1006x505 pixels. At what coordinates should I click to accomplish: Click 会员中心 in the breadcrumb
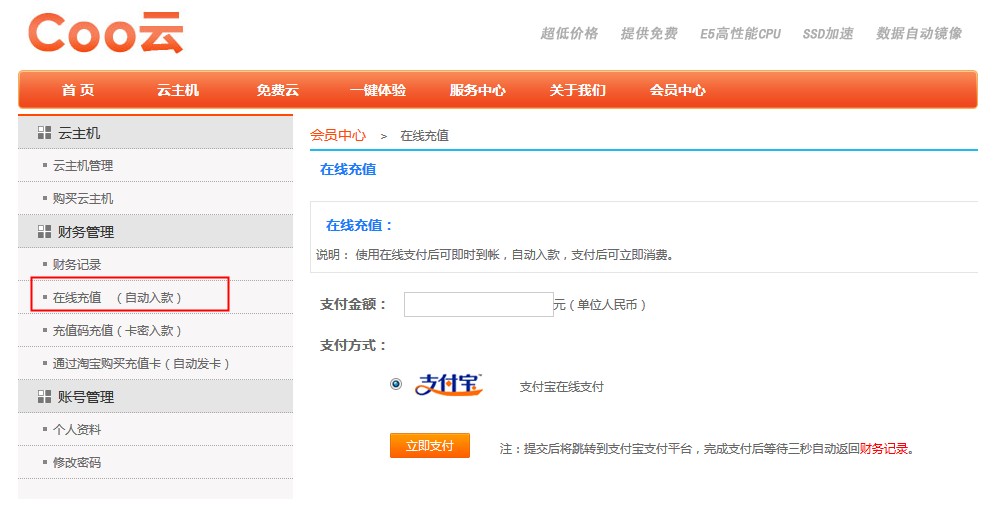click(x=338, y=135)
